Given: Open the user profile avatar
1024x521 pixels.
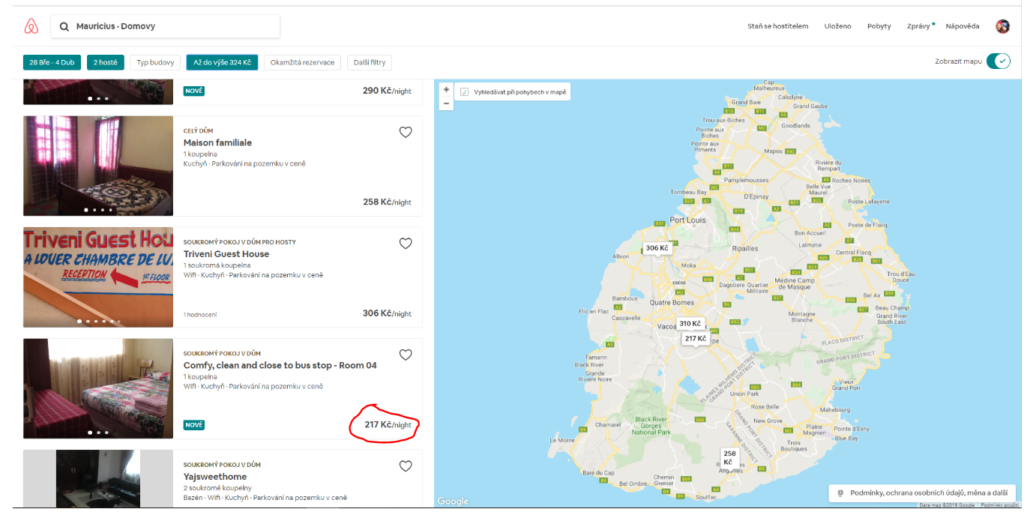Looking at the screenshot, I should [1002, 26].
